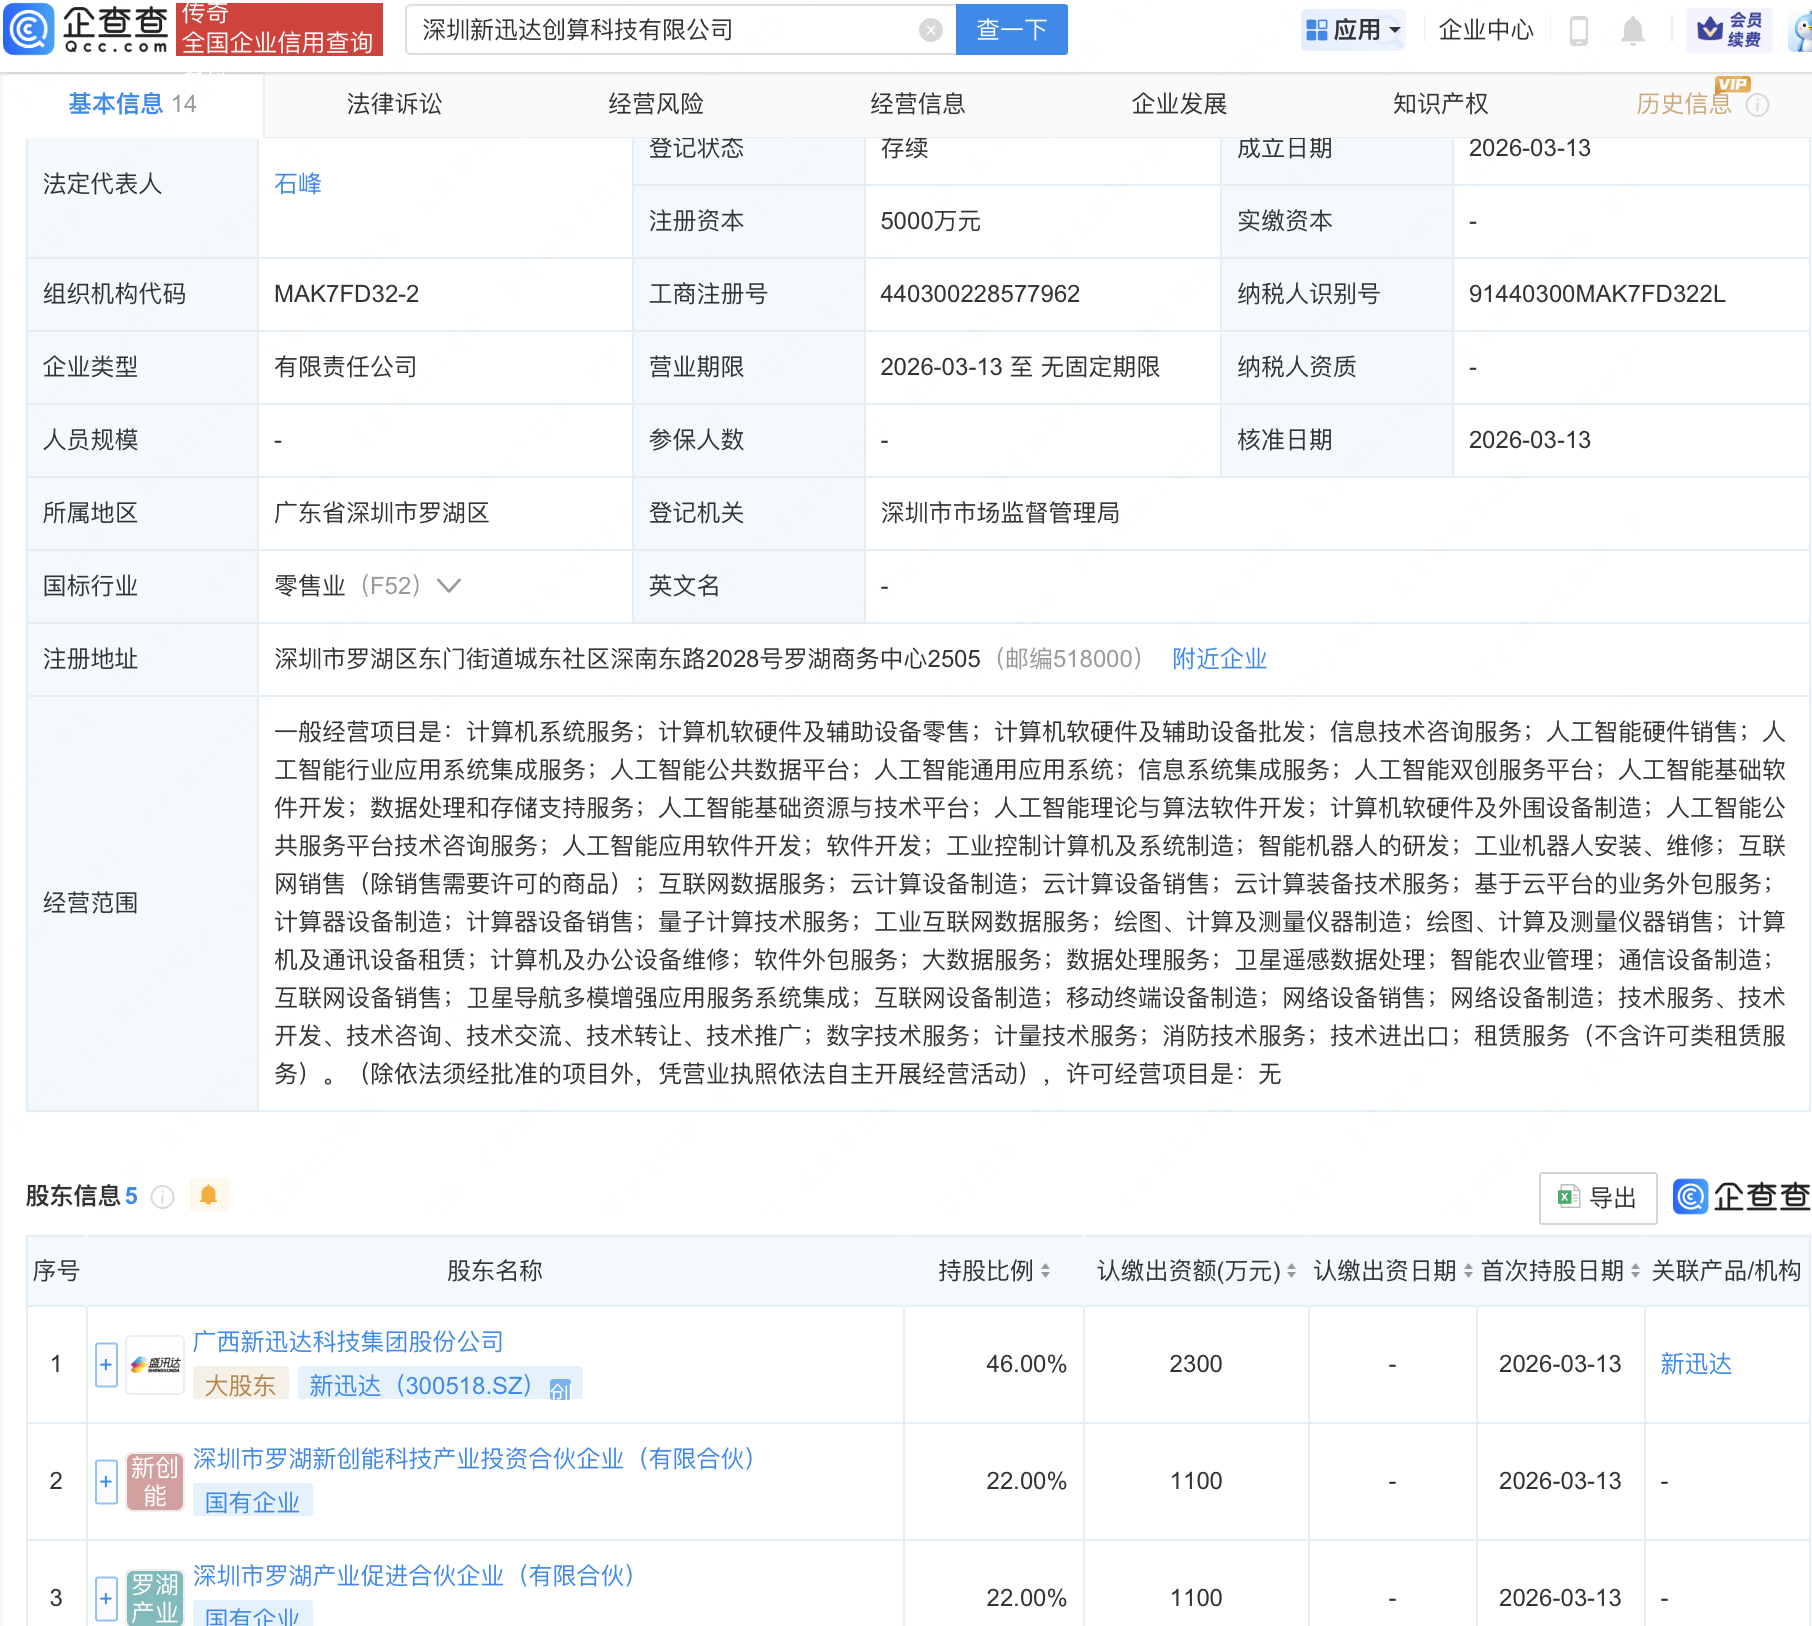The height and width of the screenshot is (1626, 1812).
Task: Enable the alert bell next to 股东信息
Action: tap(209, 1195)
